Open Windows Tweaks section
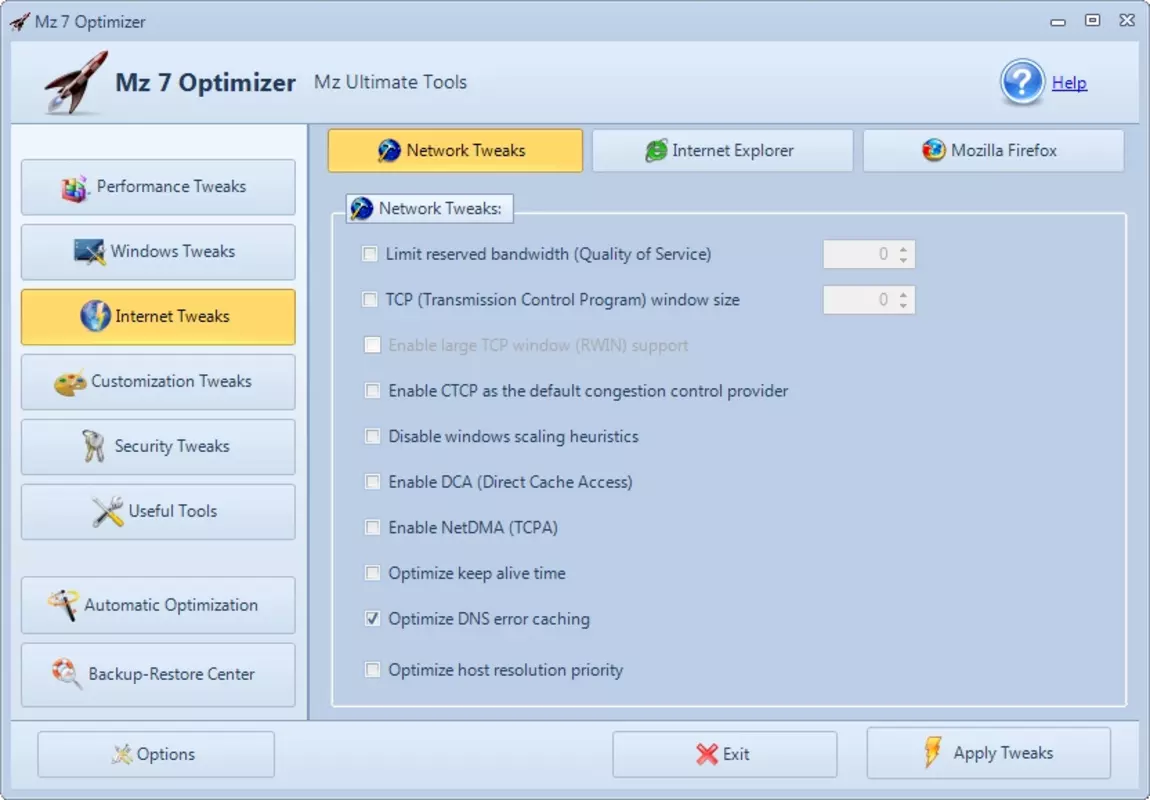The image size is (1150, 800). (x=158, y=252)
